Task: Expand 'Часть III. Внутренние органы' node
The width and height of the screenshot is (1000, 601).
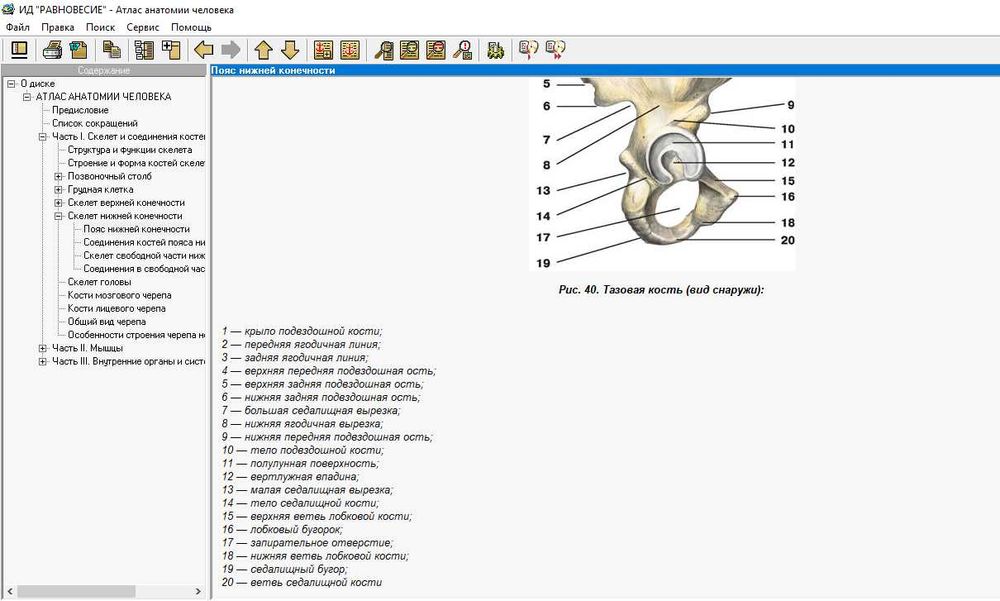Action: click(x=43, y=361)
